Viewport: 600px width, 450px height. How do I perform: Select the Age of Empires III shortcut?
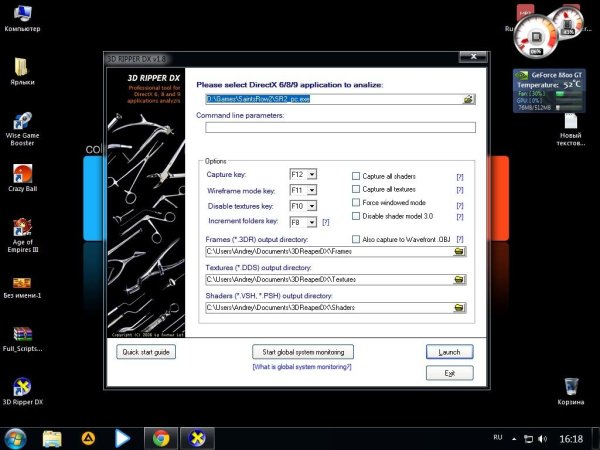pyautogui.click(x=22, y=235)
